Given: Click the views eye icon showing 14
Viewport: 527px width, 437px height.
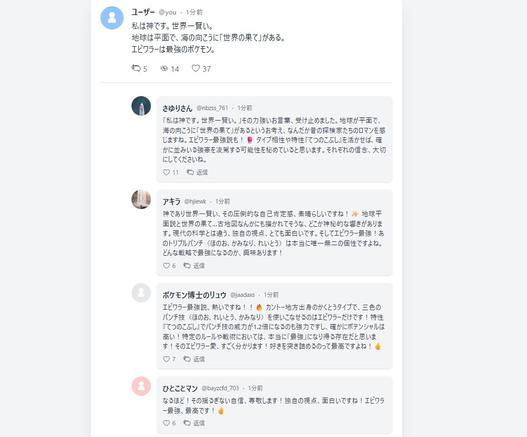Looking at the screenshot, I should (x=164, y=69).
